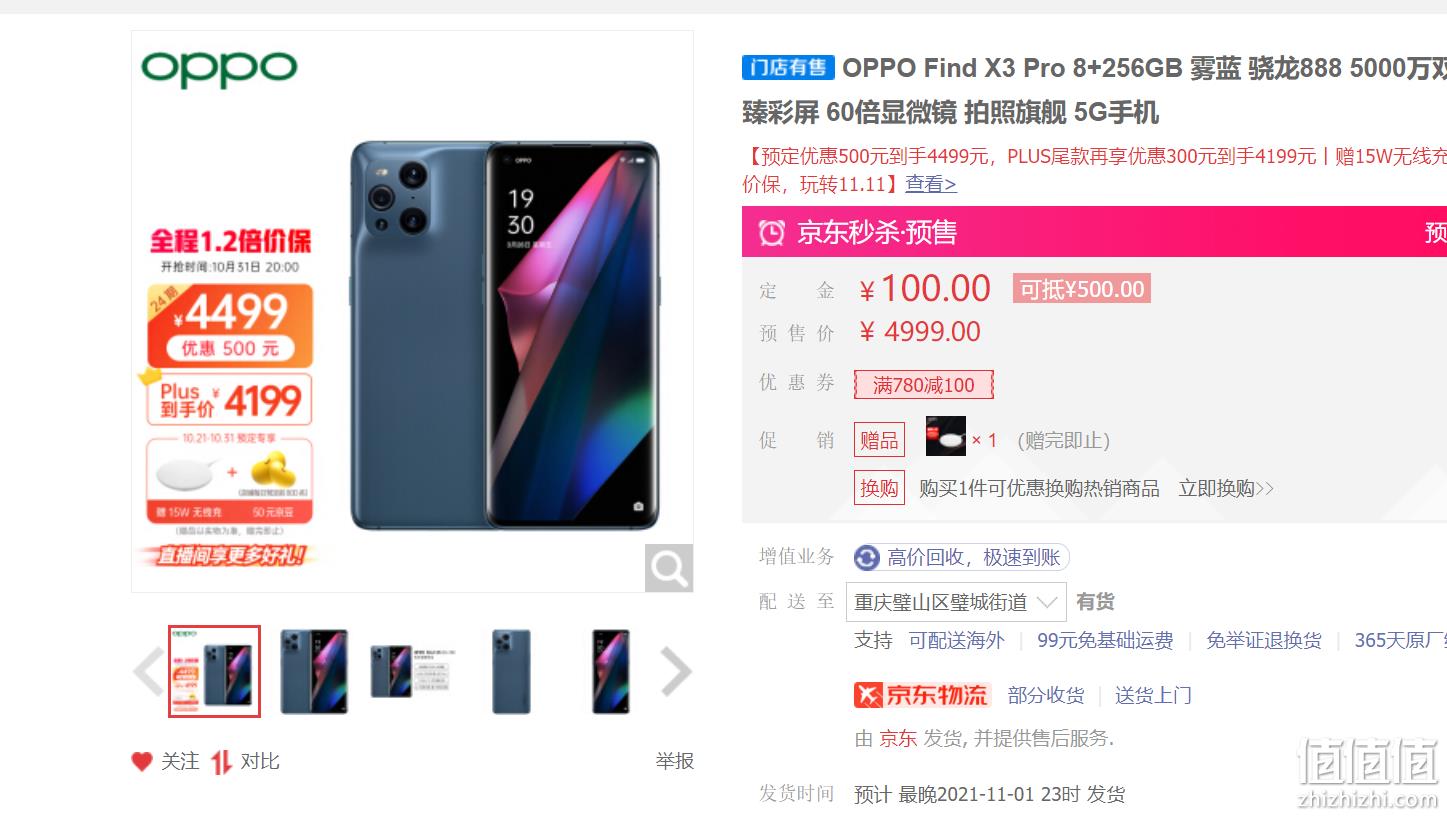1447x817 pixels.
Task: Click the 京东物流 logistics logo
Action: point(921,695)
